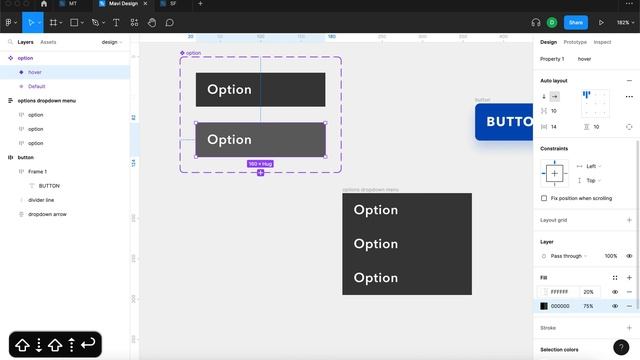The height and width of the screenshot is (360, 640).
Task: Set horizontal auto layout direction
Action: (x=554, y=97)
